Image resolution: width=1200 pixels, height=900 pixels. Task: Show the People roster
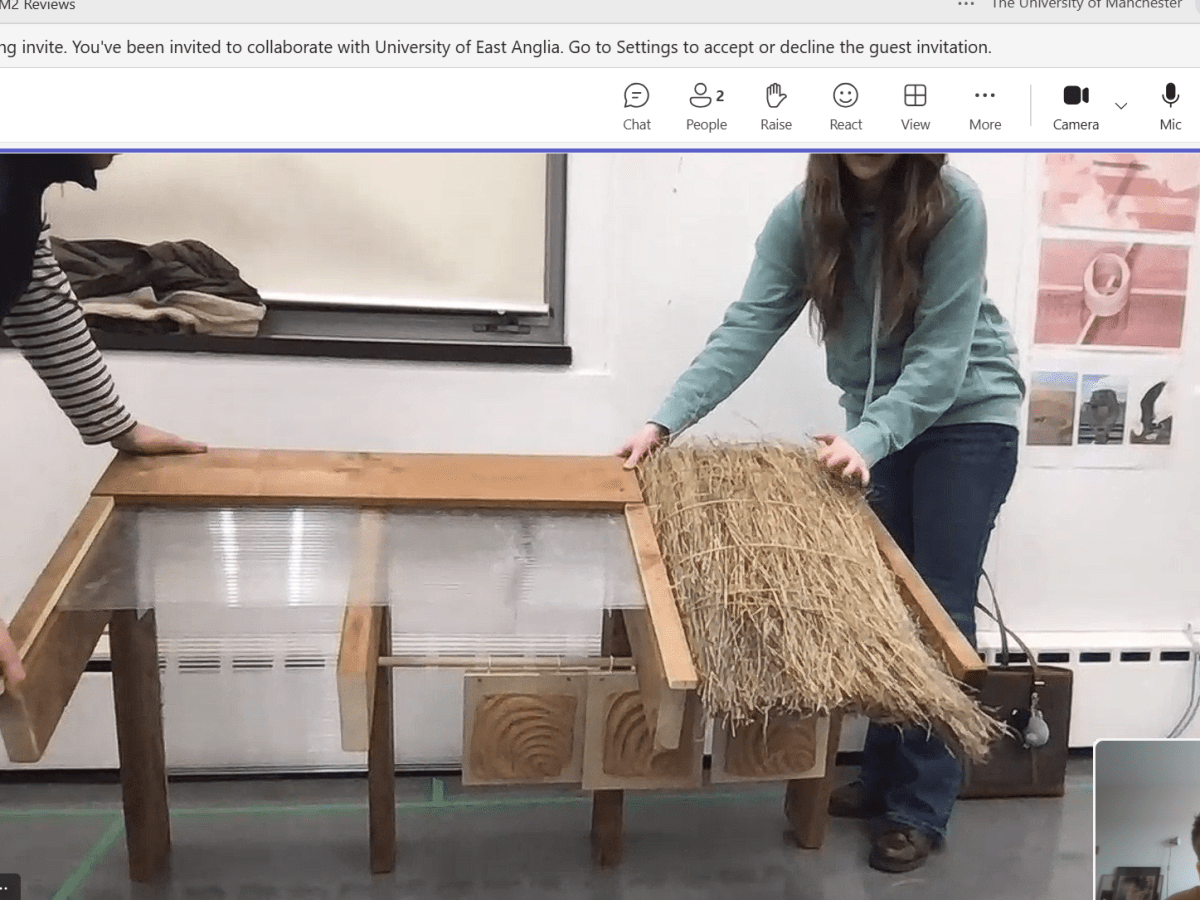click(706, 105)
